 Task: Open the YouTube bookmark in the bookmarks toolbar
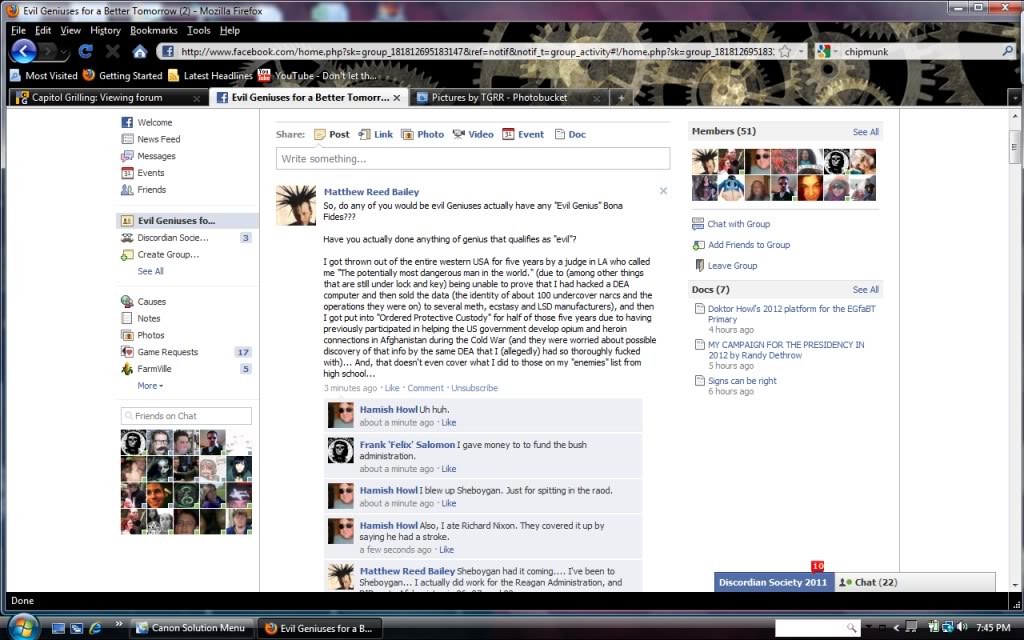[x=317, y=76]
